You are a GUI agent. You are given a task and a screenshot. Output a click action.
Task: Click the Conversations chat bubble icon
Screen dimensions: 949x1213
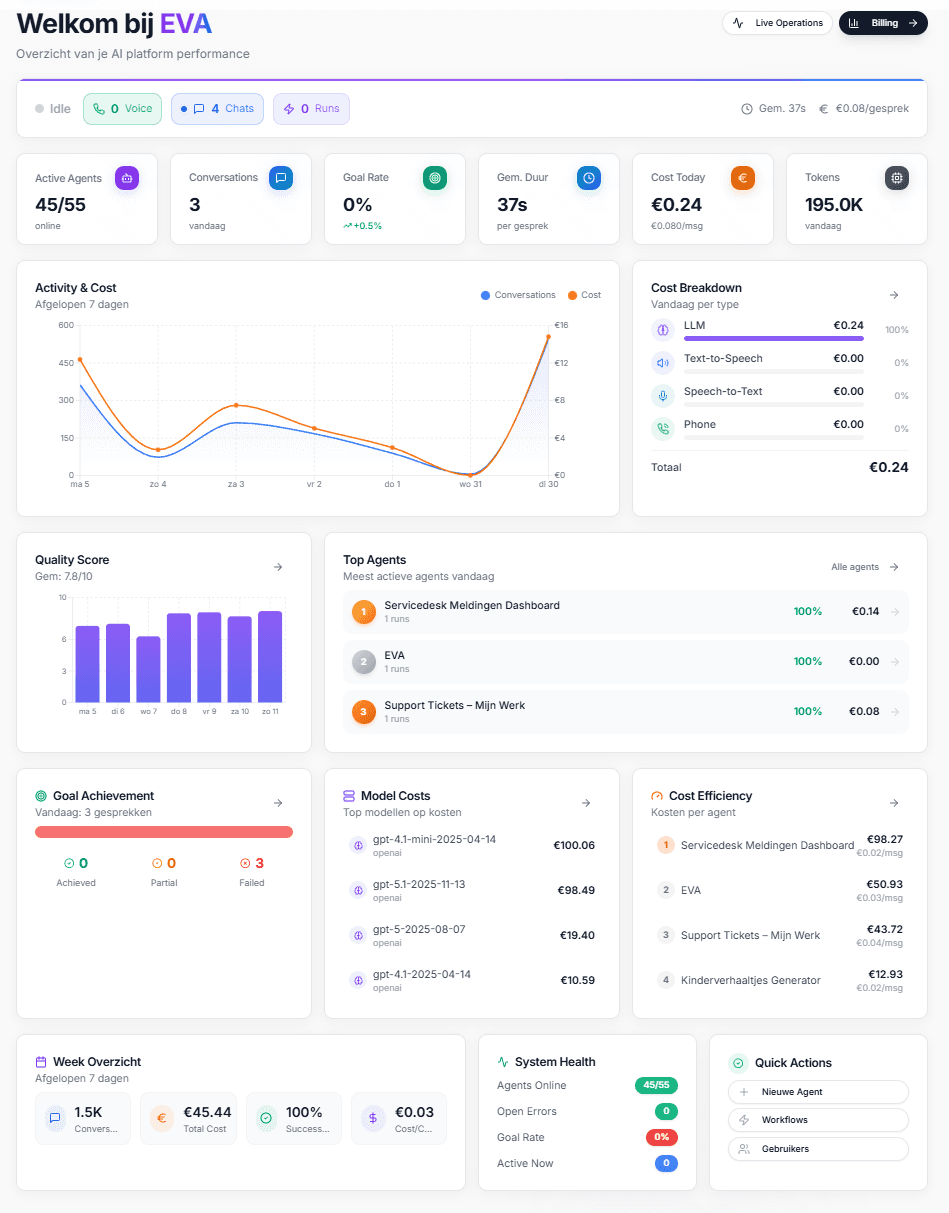(281, 178)
